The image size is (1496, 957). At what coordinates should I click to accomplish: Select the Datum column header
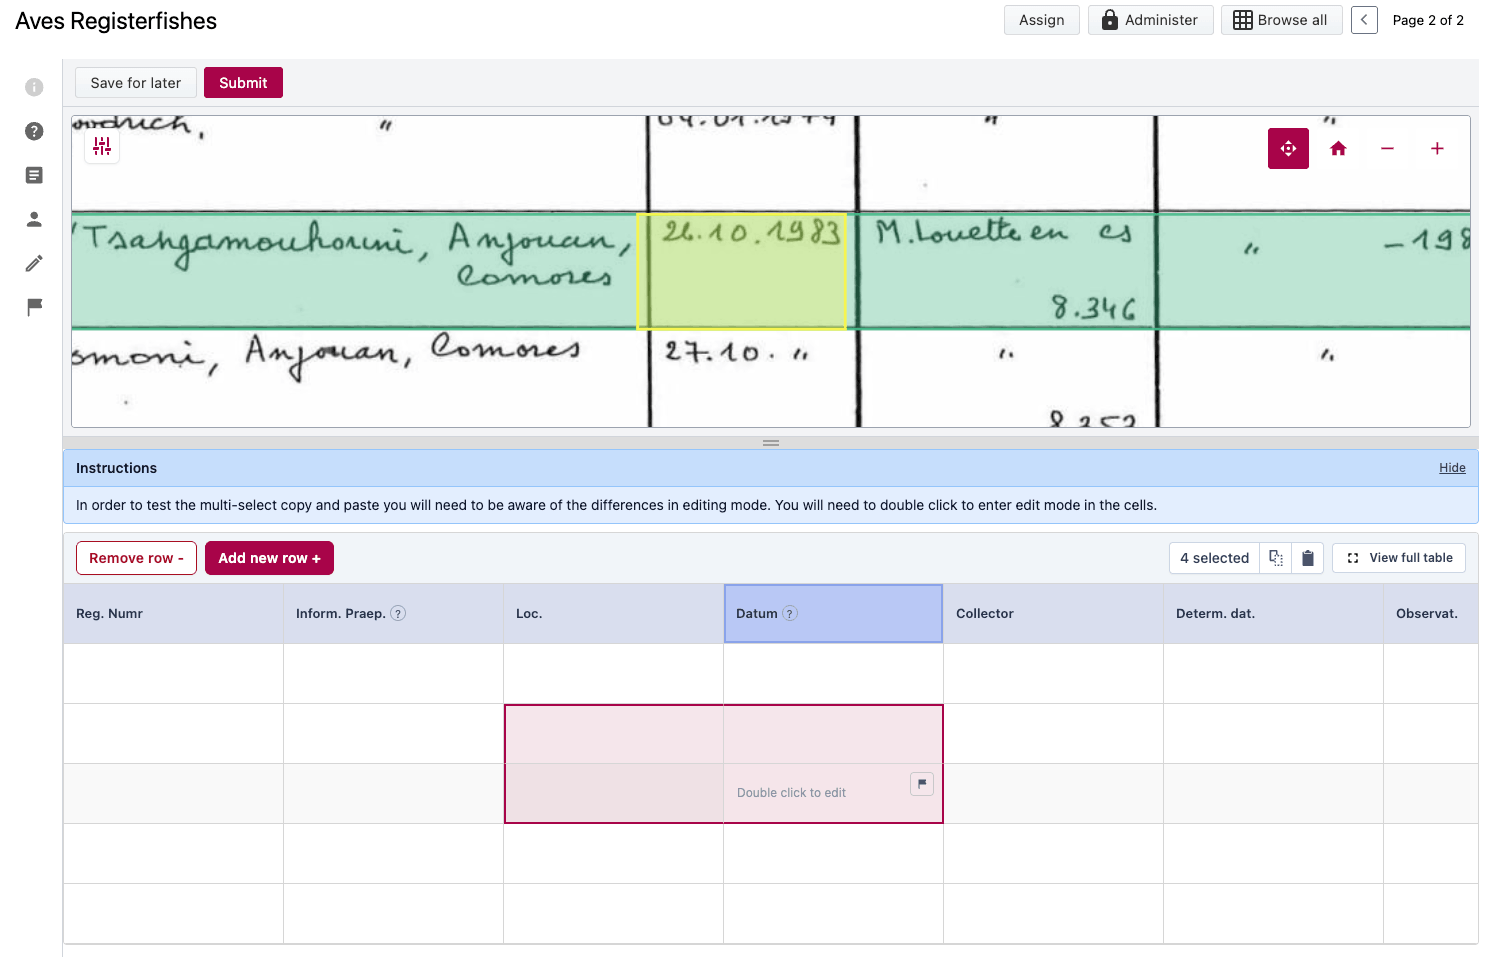pyautogui.click(x=833, y=613)
